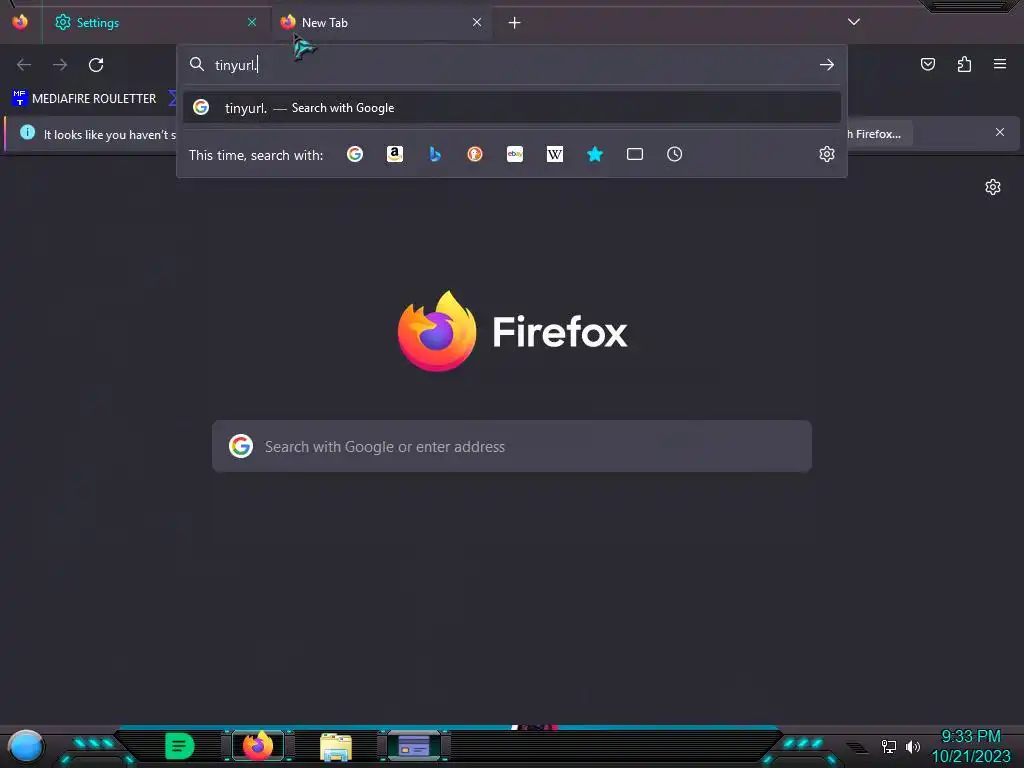Switch to the Settings tab
1024x768 pixels.
[157, 22]
